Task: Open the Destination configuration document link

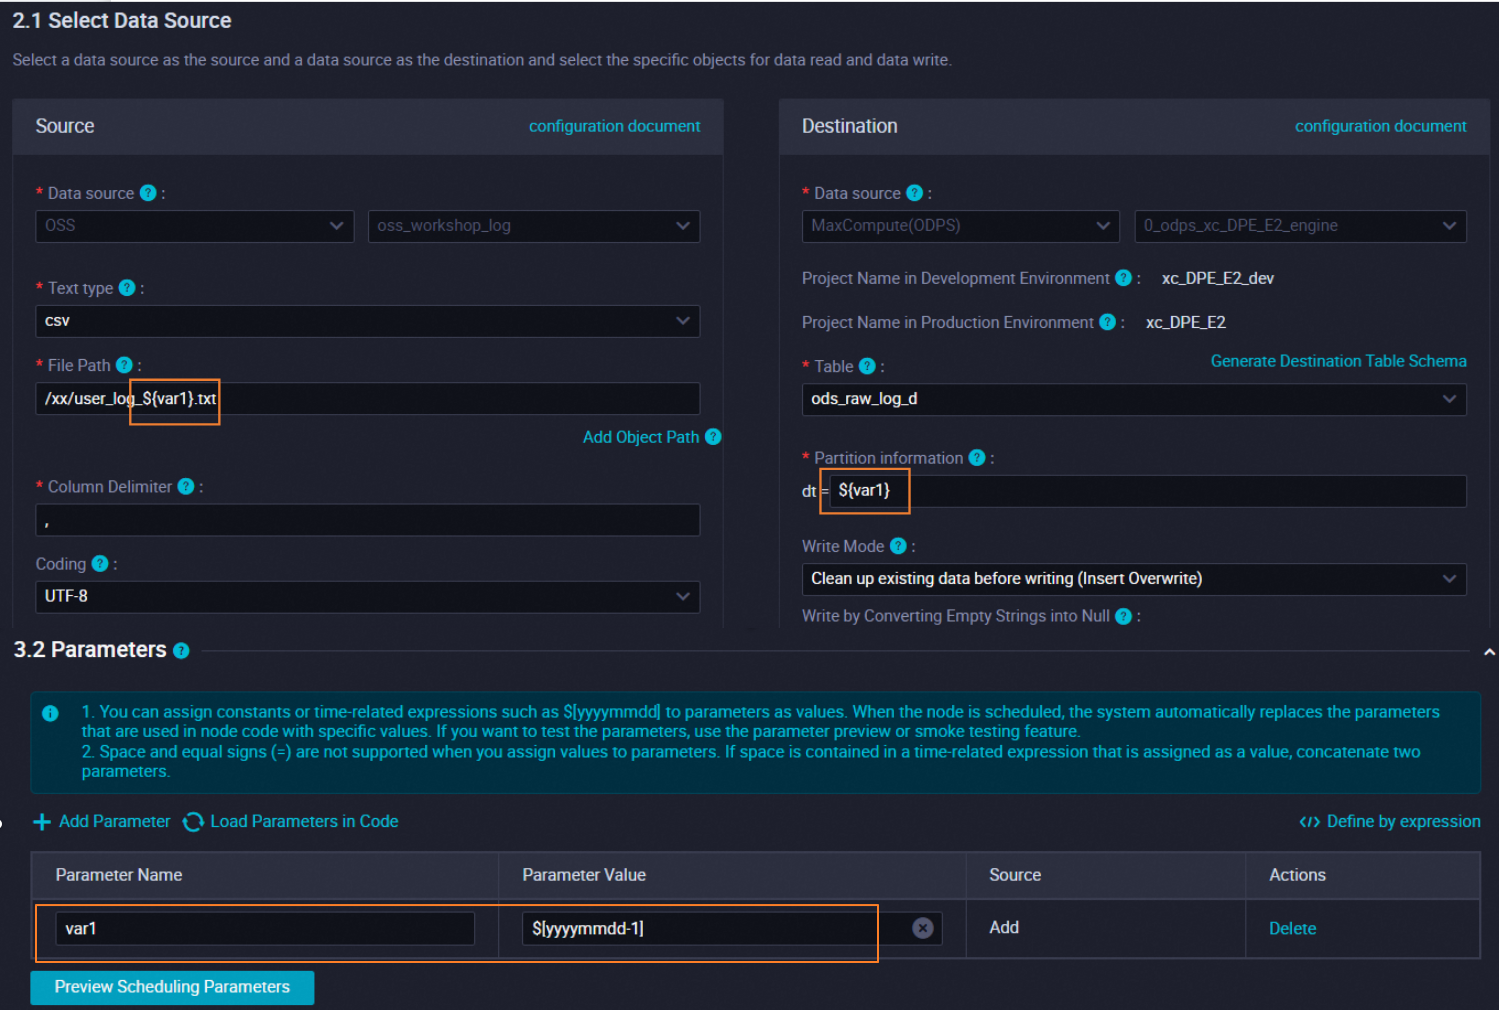Action: (x=1381, y=126)
